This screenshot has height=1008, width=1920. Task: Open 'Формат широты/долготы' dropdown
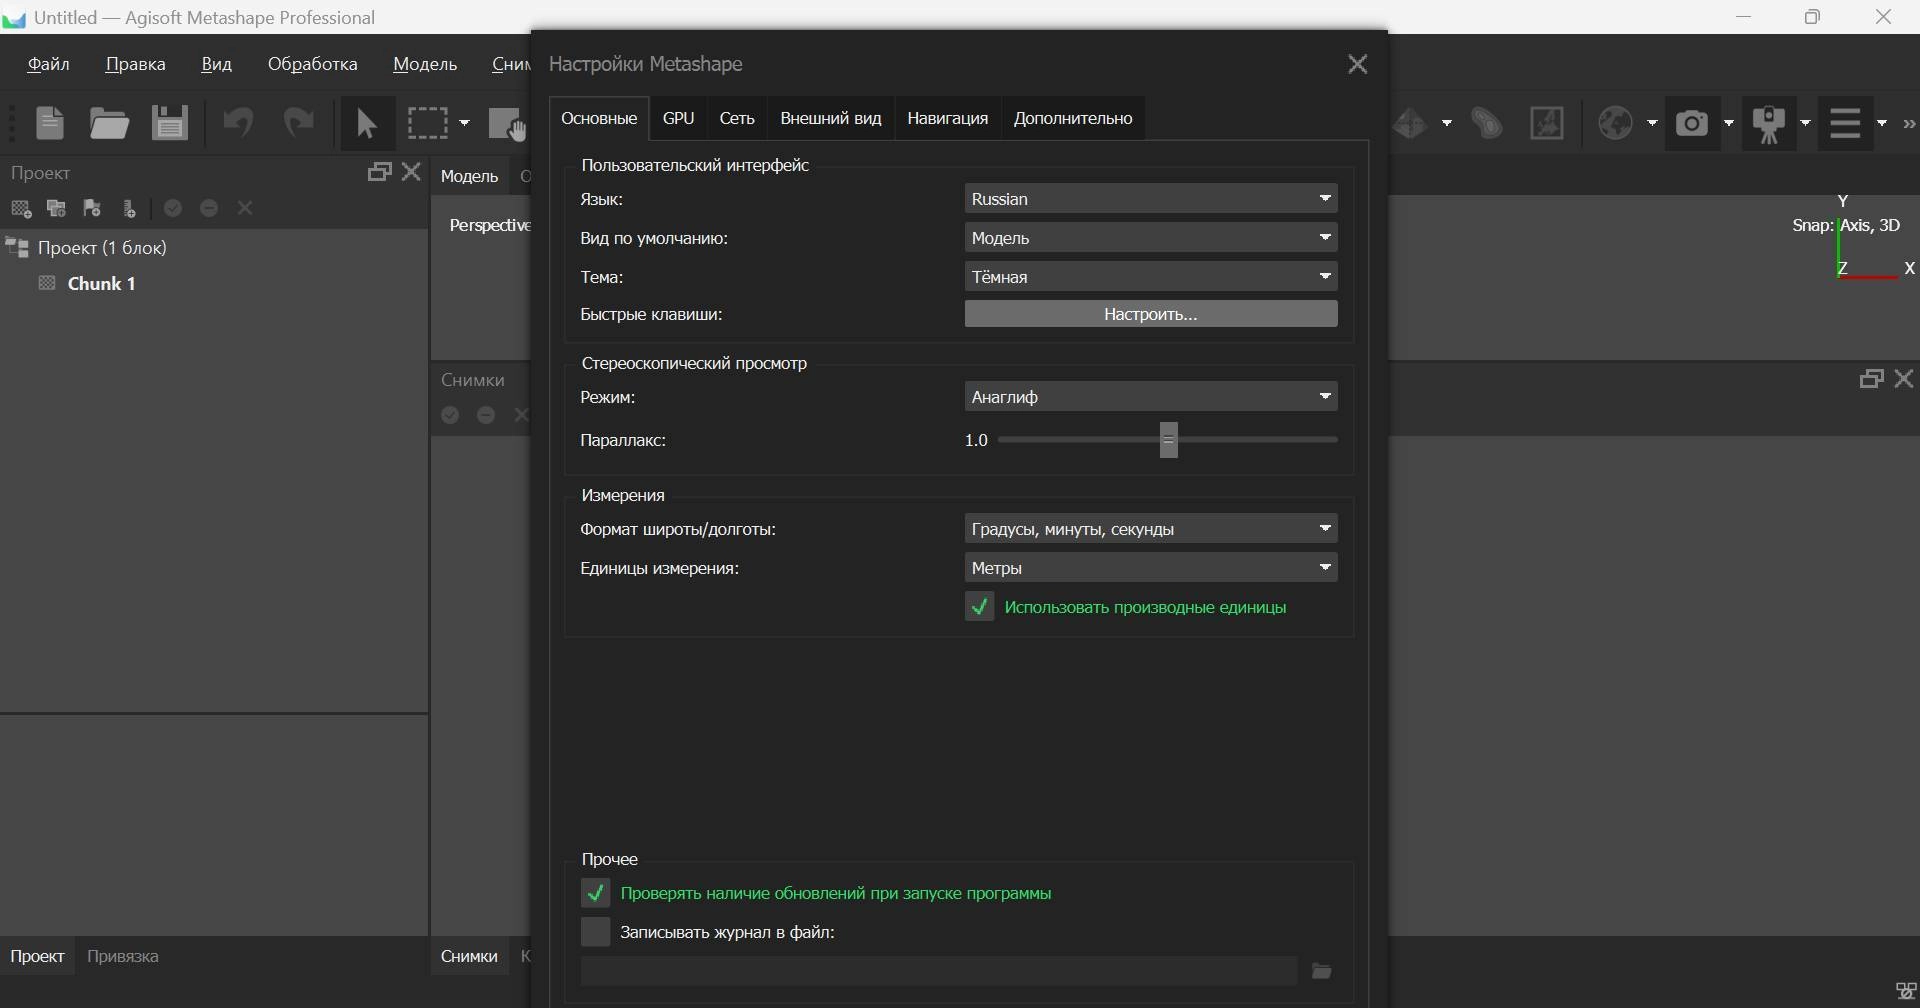[x=1151, y=529]
